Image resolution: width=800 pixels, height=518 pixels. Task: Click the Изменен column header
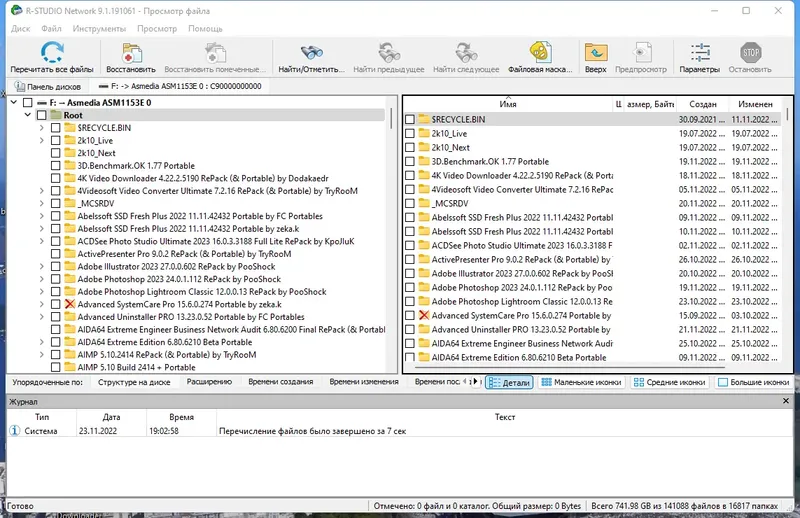755,104
